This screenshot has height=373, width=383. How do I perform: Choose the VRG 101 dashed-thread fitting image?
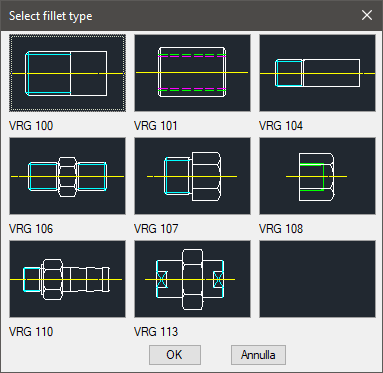coord(192,73)
